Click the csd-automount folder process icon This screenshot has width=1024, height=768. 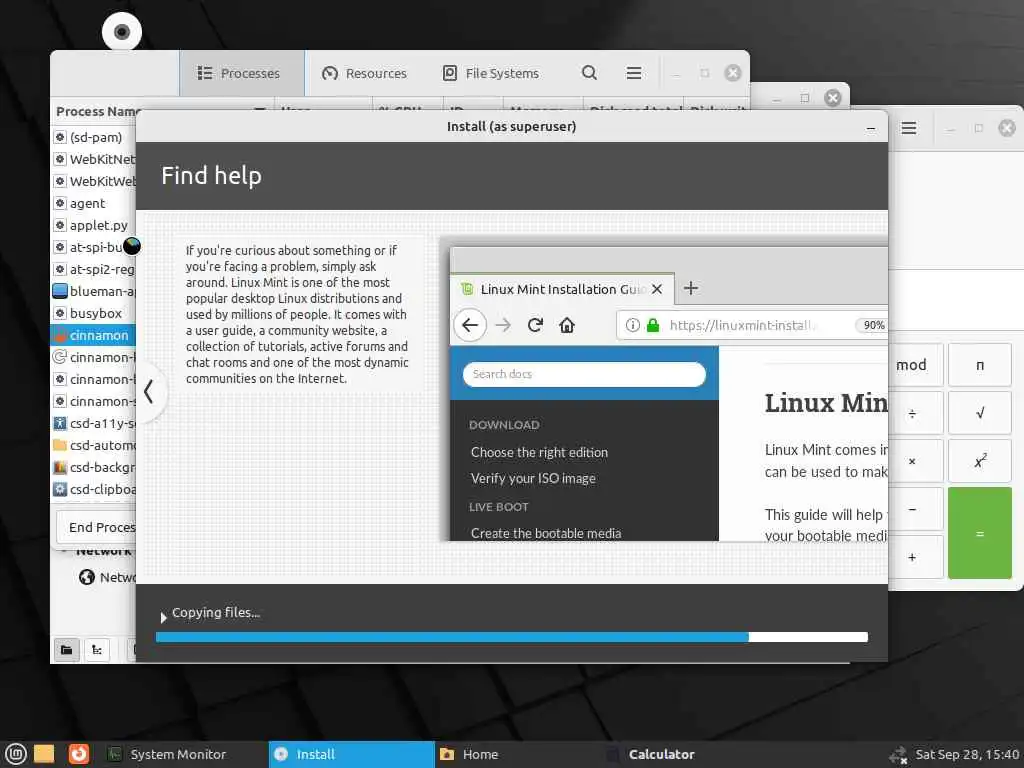[x=60, y=445]
